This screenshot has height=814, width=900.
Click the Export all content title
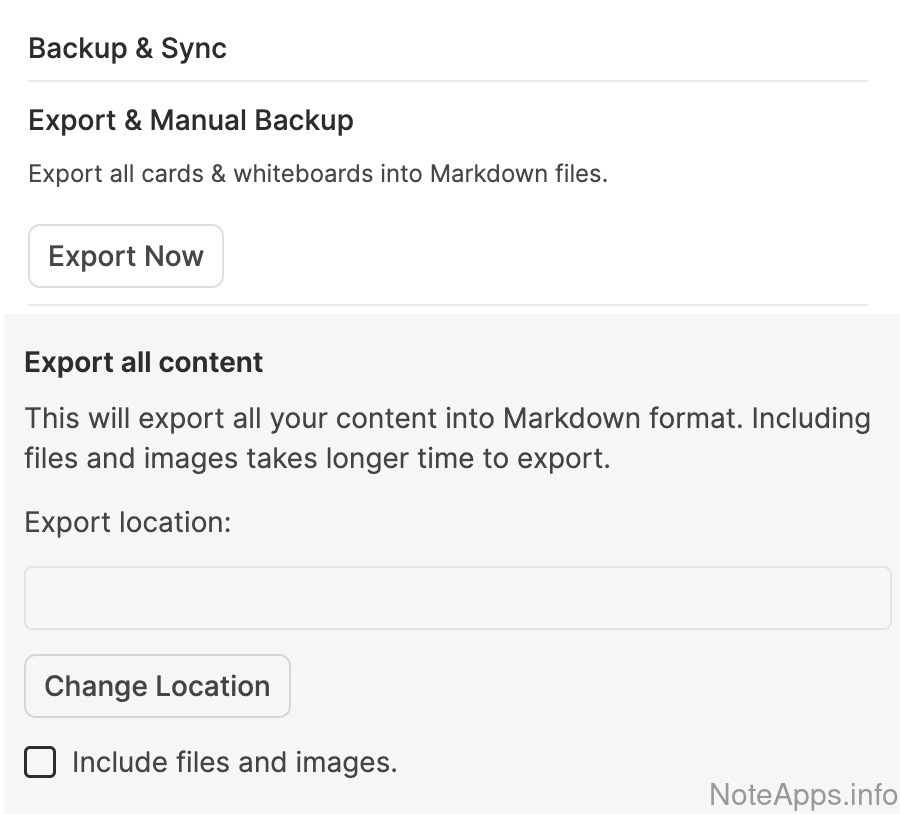(143, 362)
